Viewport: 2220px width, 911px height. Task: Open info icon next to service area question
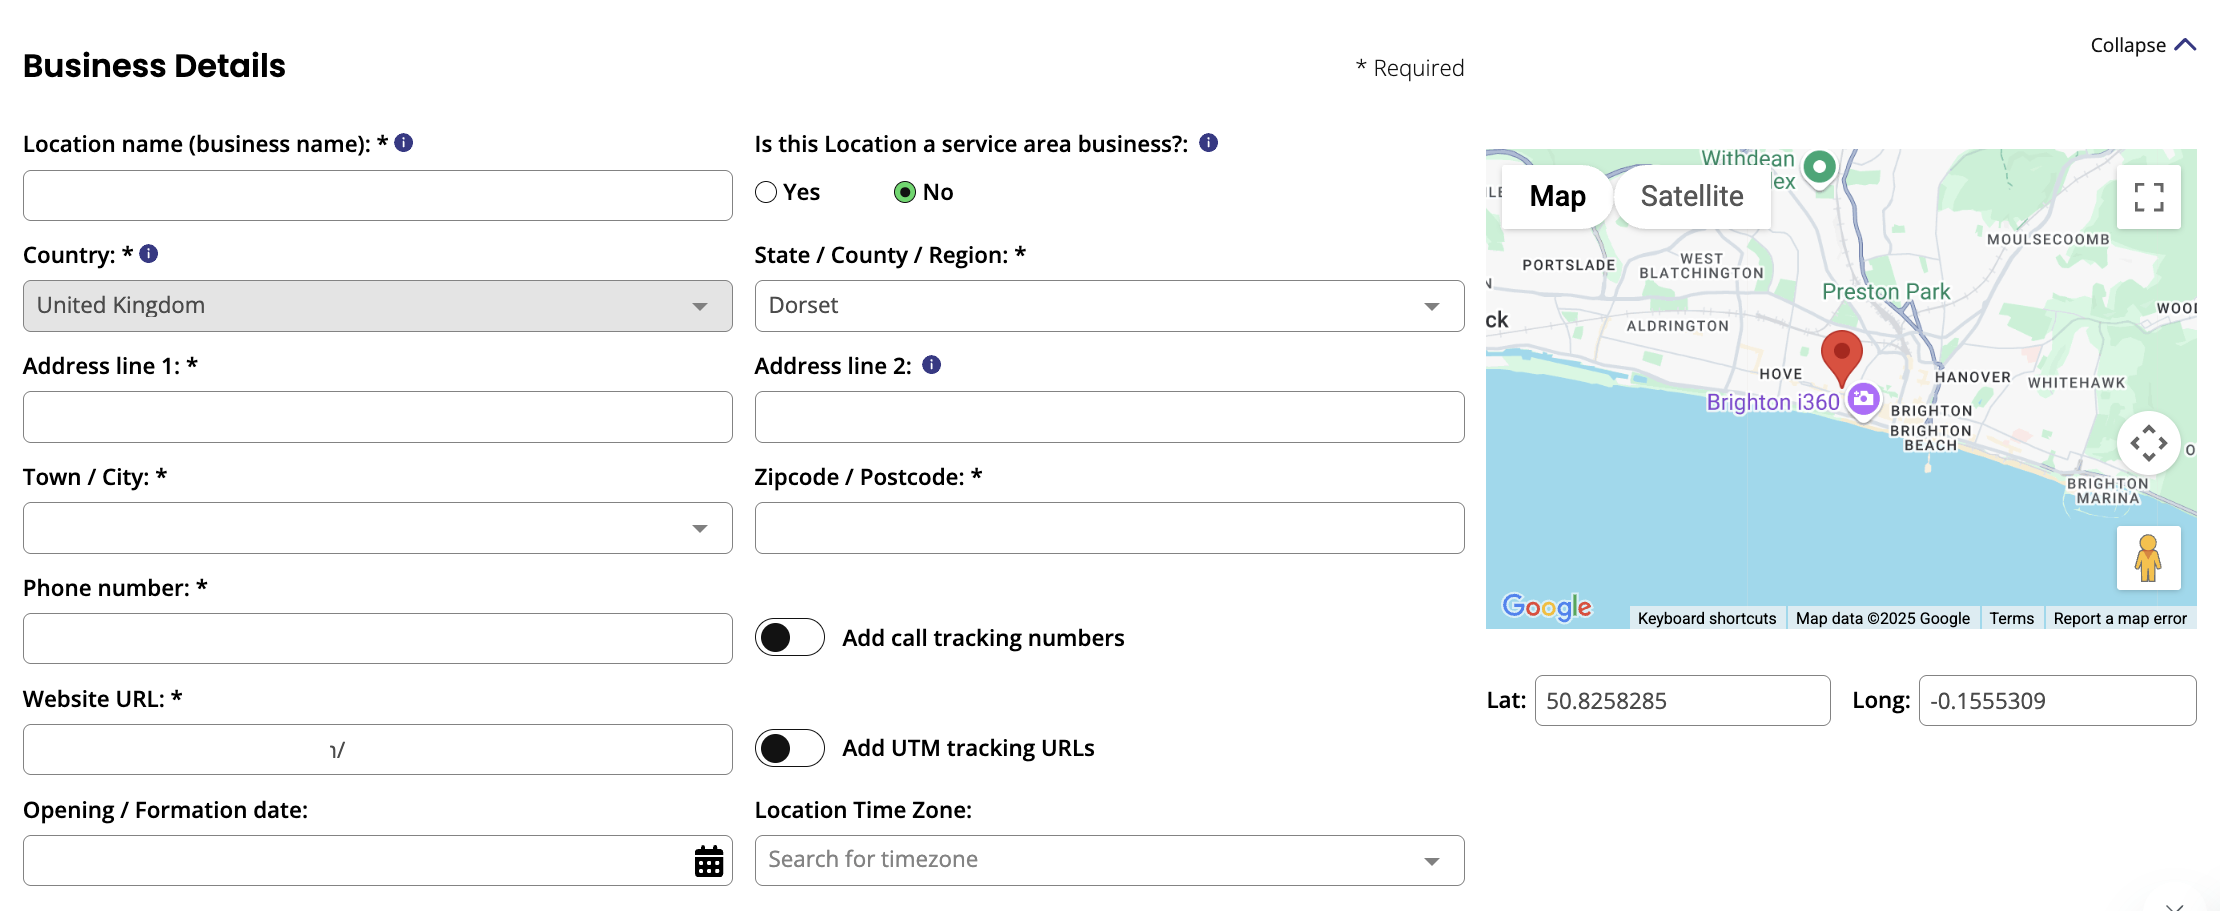[x=1208, y=143]
